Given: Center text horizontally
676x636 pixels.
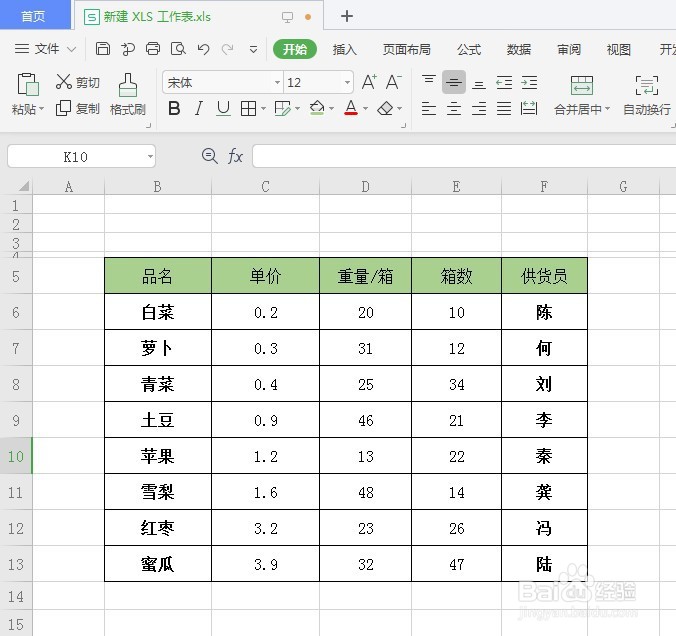Looking at the screenshot, I should (x=454, y=108).
